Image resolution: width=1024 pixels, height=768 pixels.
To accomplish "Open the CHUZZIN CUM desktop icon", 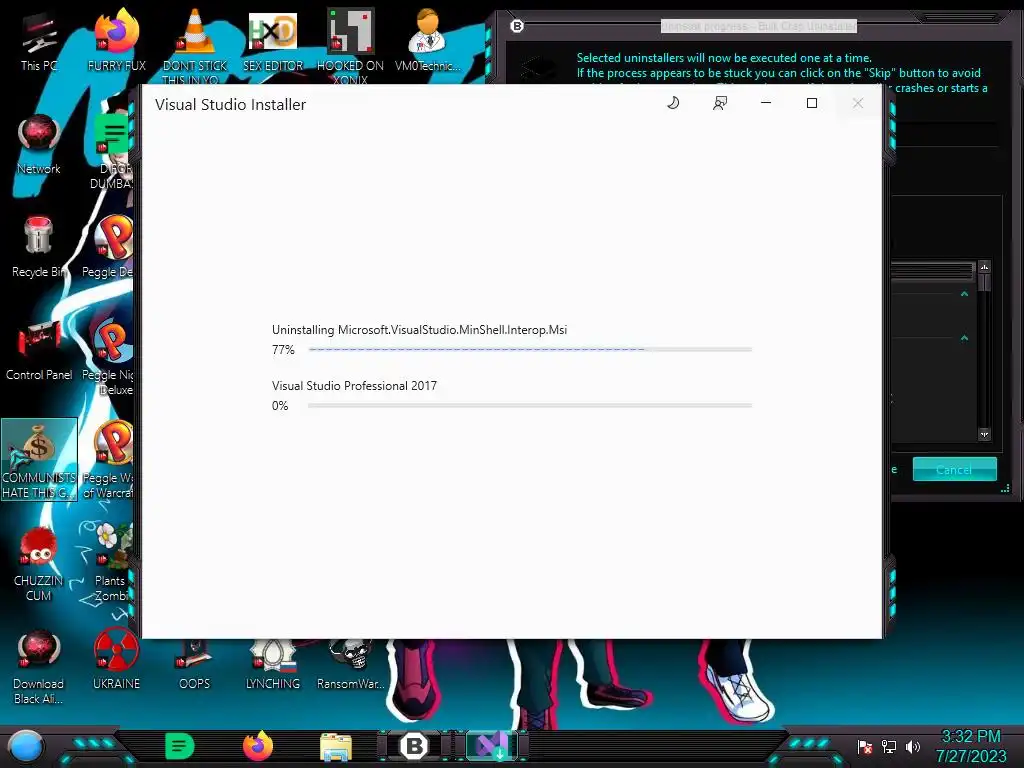I will pyautogui.click(x=39, y=564).
